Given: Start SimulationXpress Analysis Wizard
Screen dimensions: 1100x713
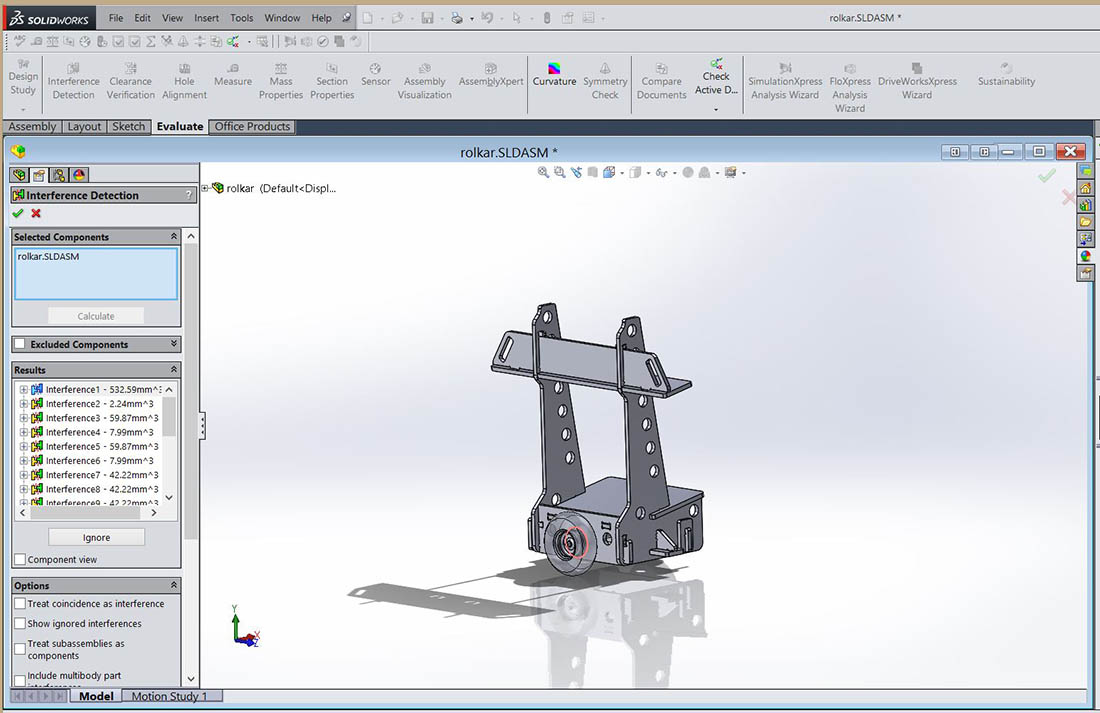Looking at the screenshot, I should (x=785, y=81).
